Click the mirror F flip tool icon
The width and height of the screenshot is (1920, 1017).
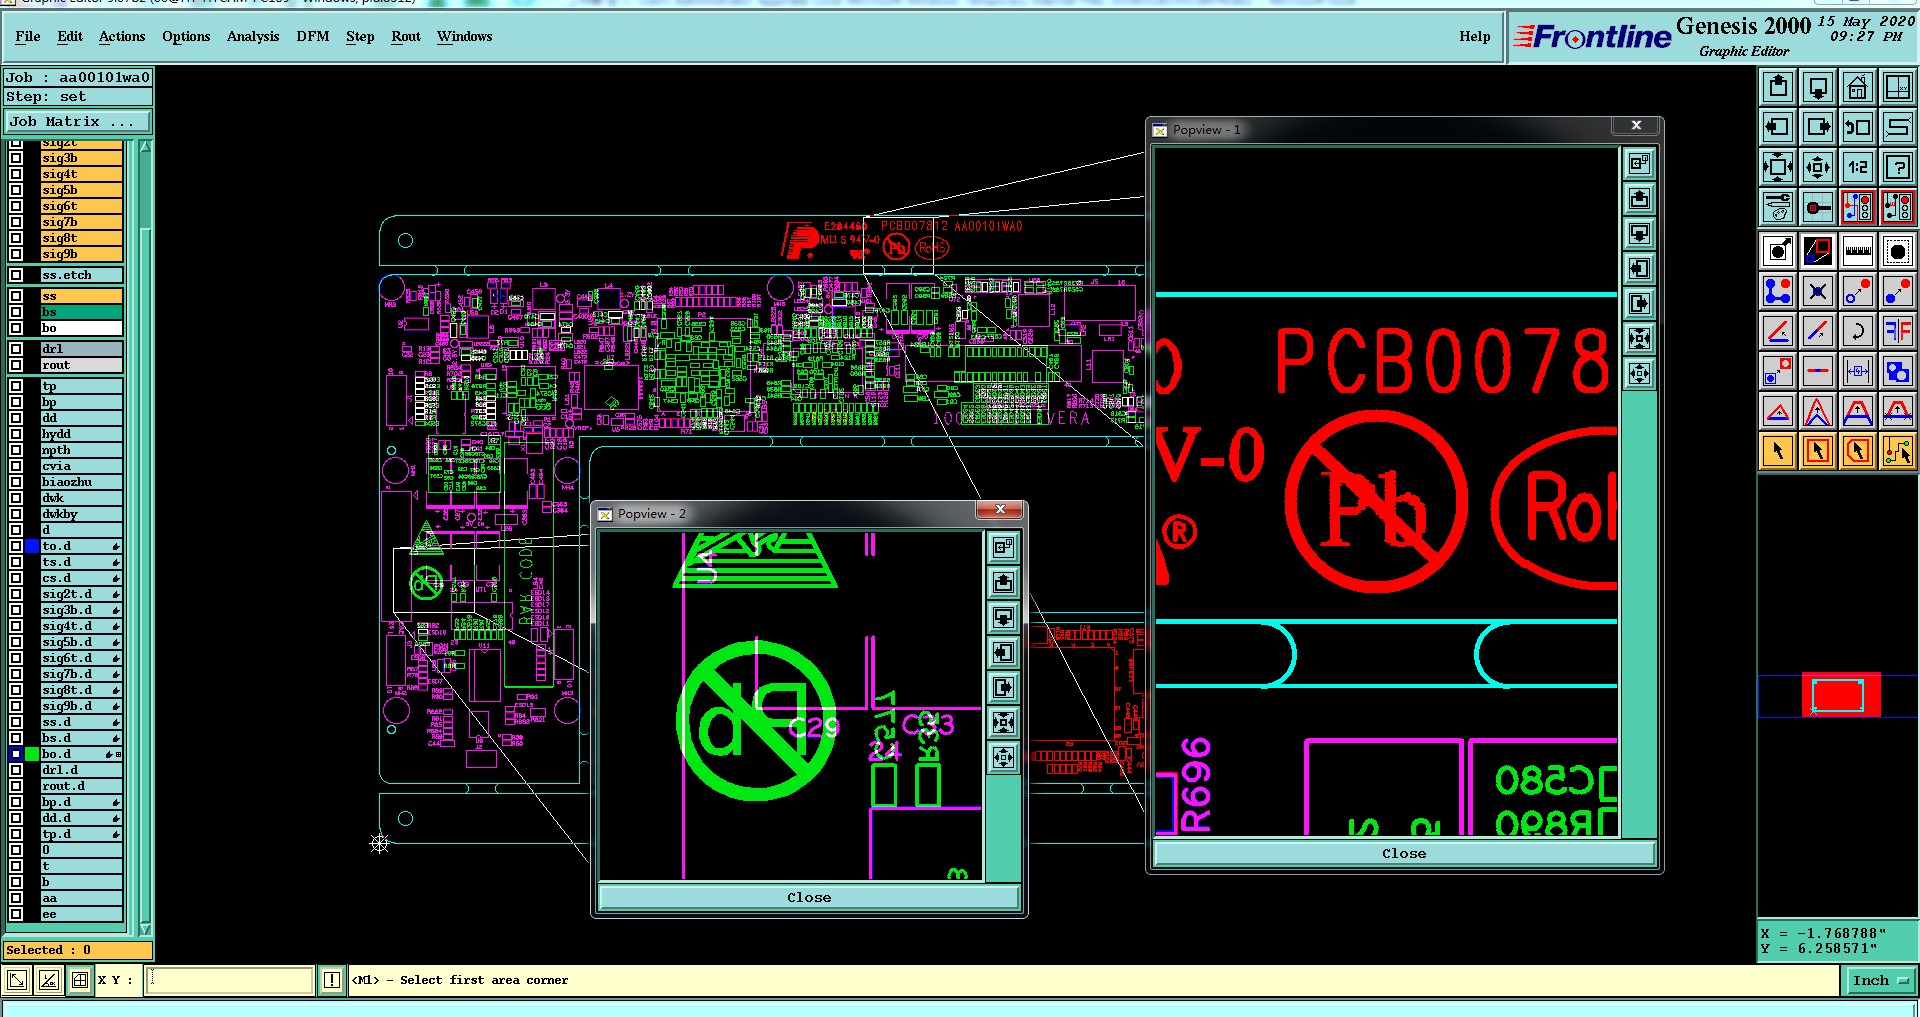1898,331
